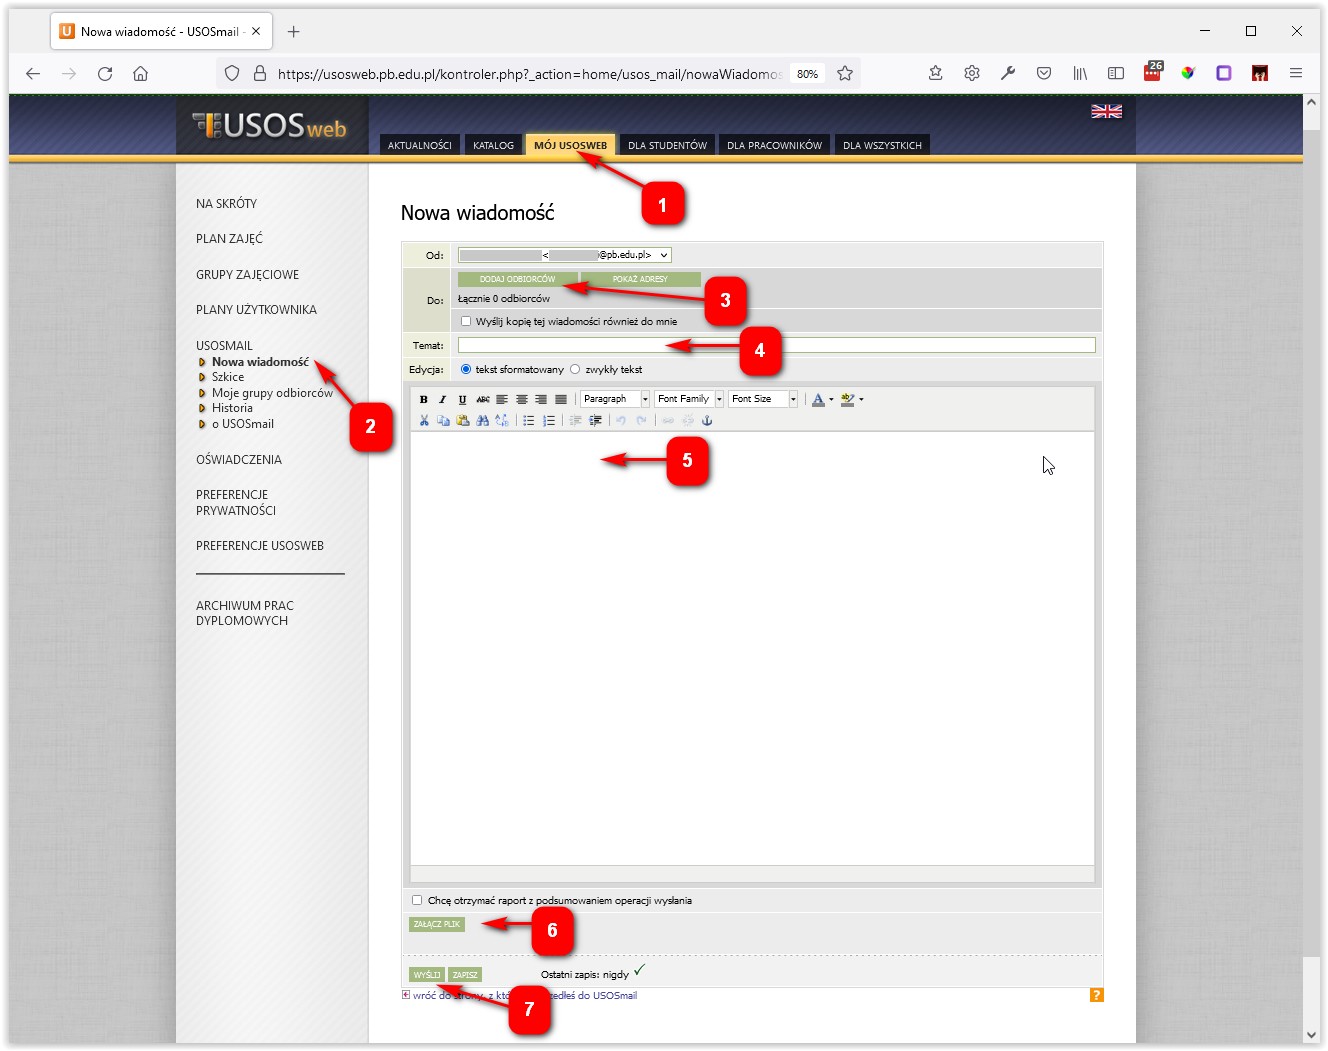Click the DODAJ ODBIORCÓW button
Viewport: 1328px width, 1051px height.
tap(517, 279)
